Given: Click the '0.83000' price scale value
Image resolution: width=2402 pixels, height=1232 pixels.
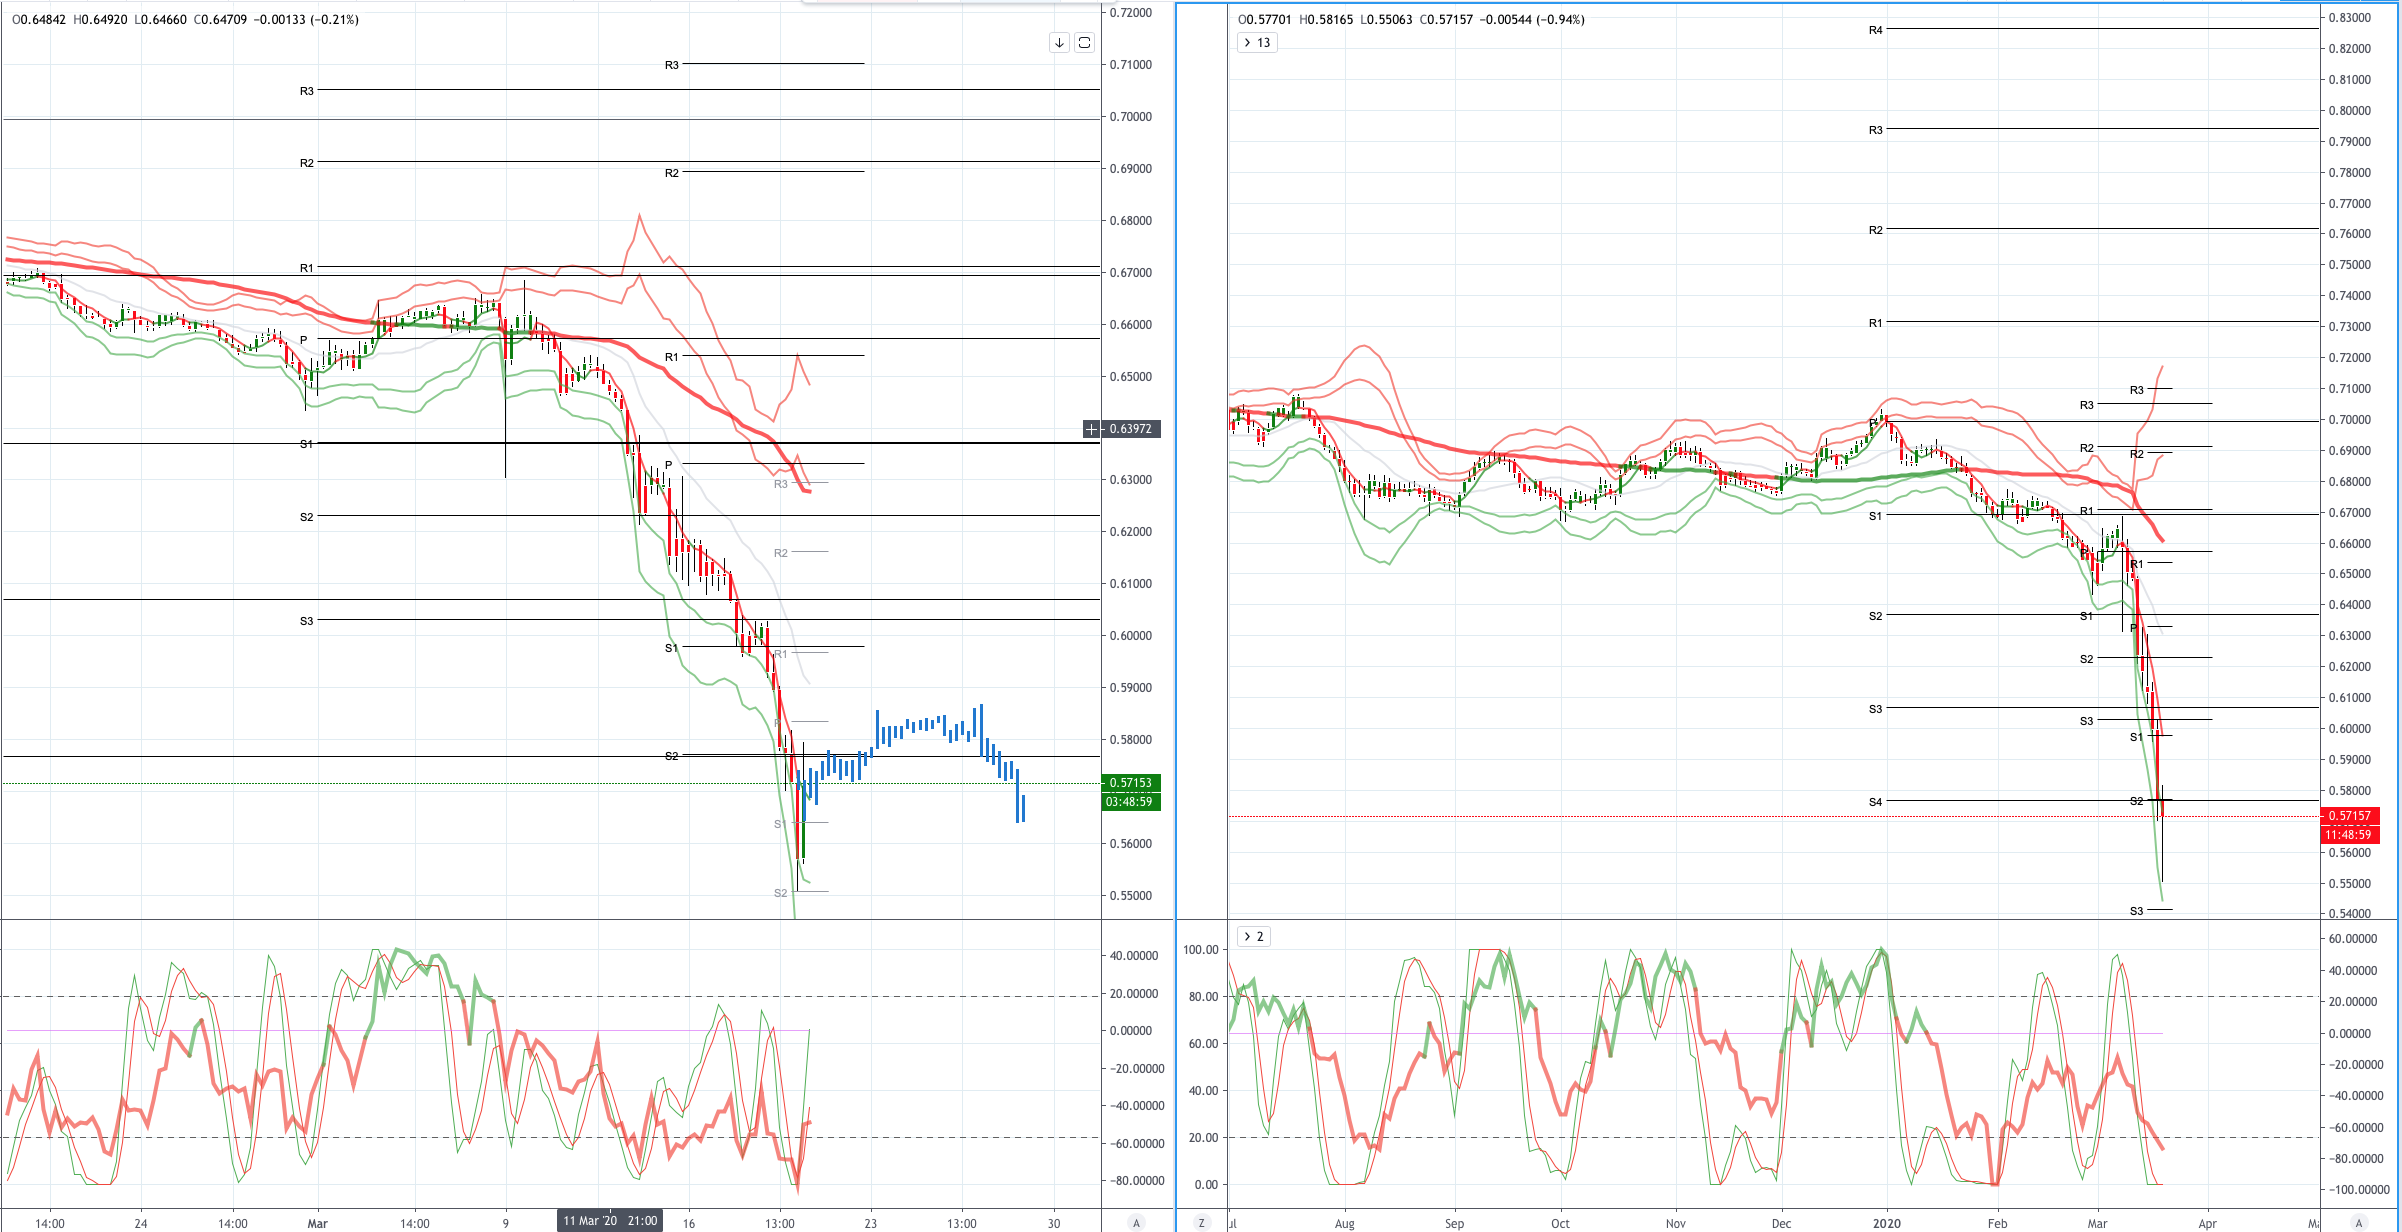Looking at the screenshot, I should pyautogui.click(x=2349, y=18).
